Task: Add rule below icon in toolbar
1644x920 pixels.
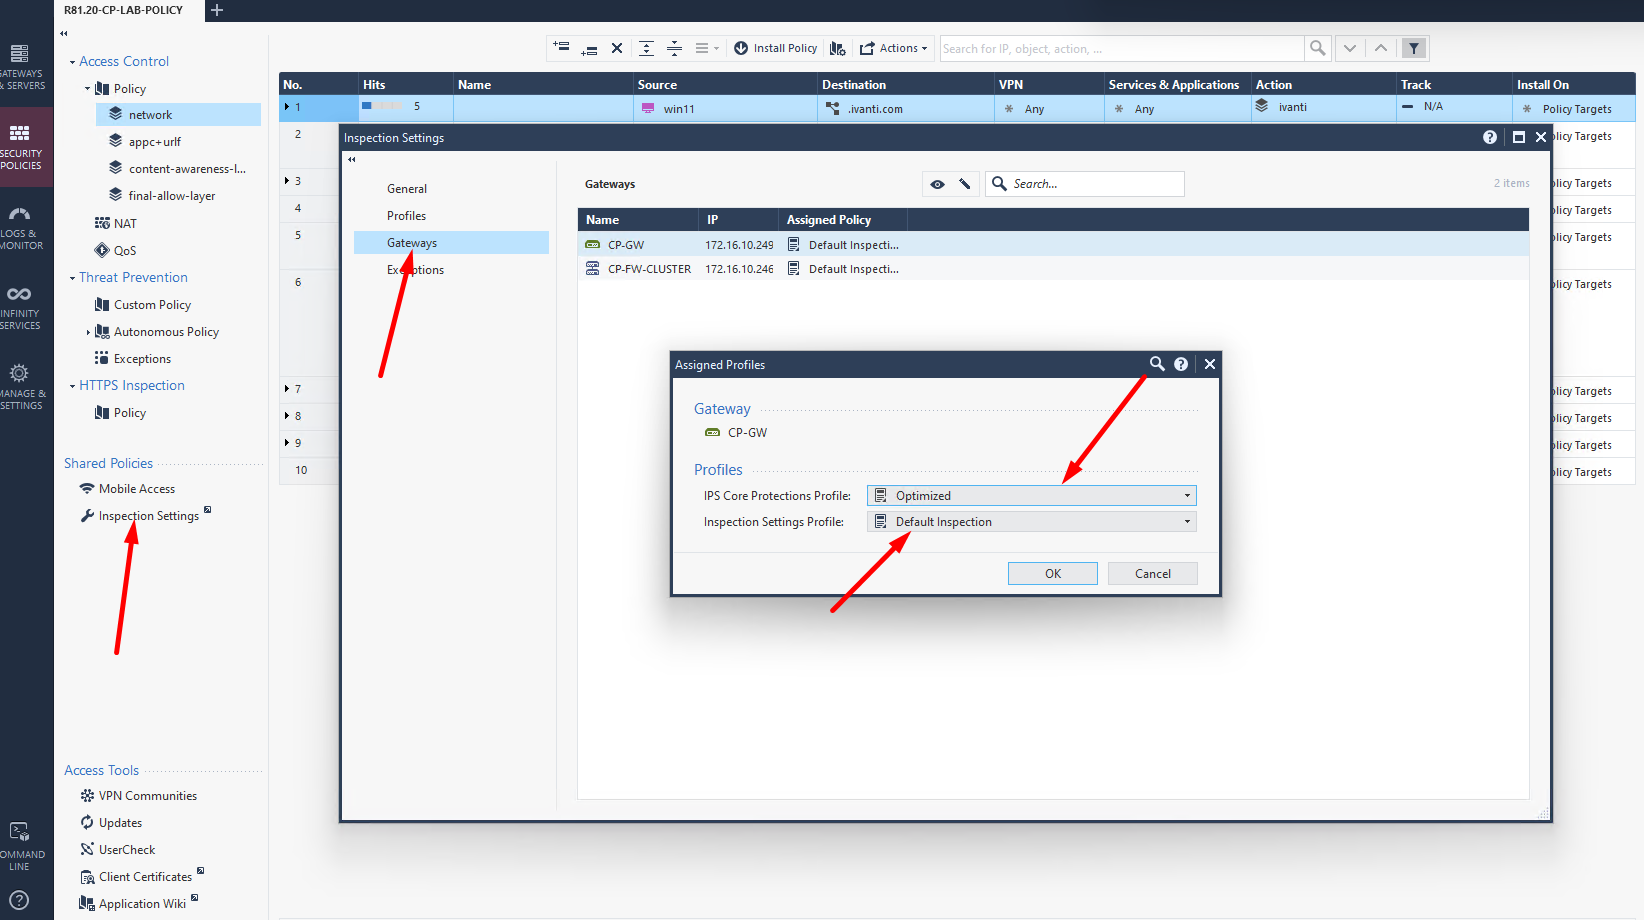Action: pyautogui.click(x=589, y=48)
